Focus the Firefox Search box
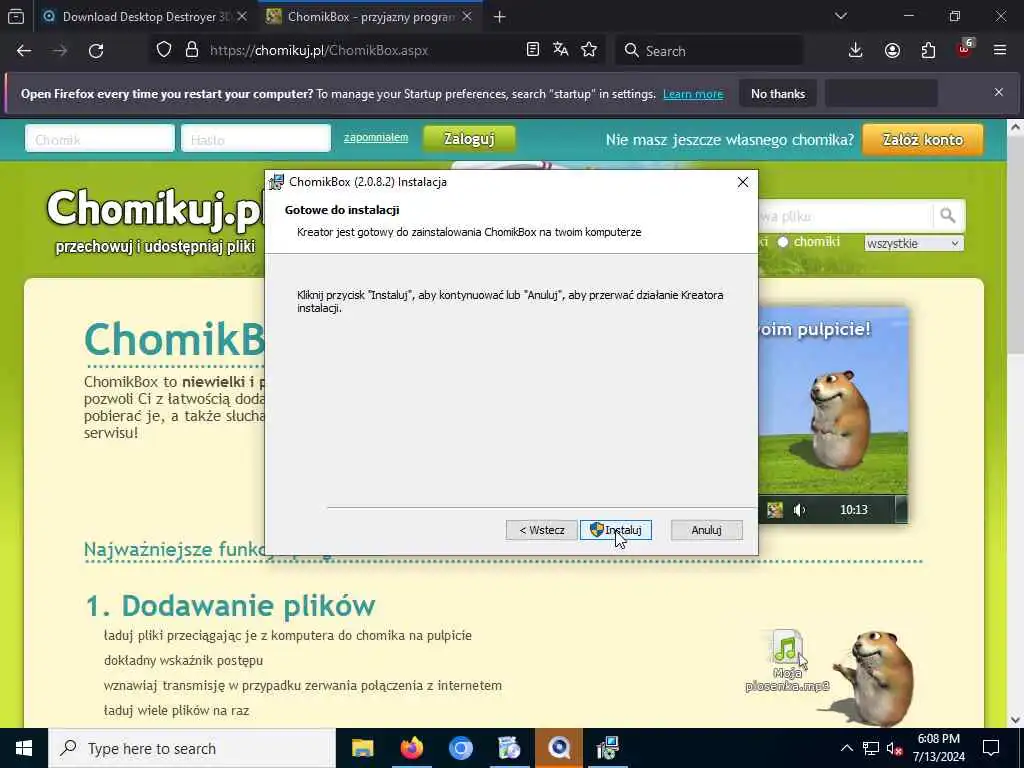Image resolution: width=1024 pixels, height=768 pixels. point(709,50)
